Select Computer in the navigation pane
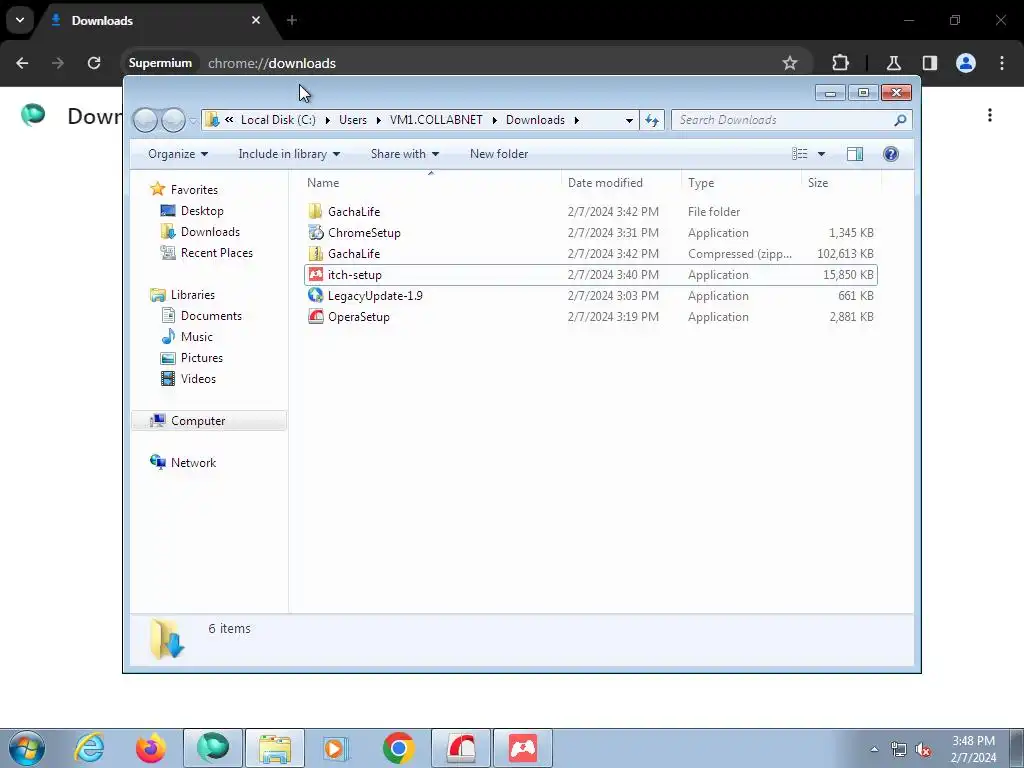Image resolution: width=1024 pixels, height=768 pixels. pos(209,421)
